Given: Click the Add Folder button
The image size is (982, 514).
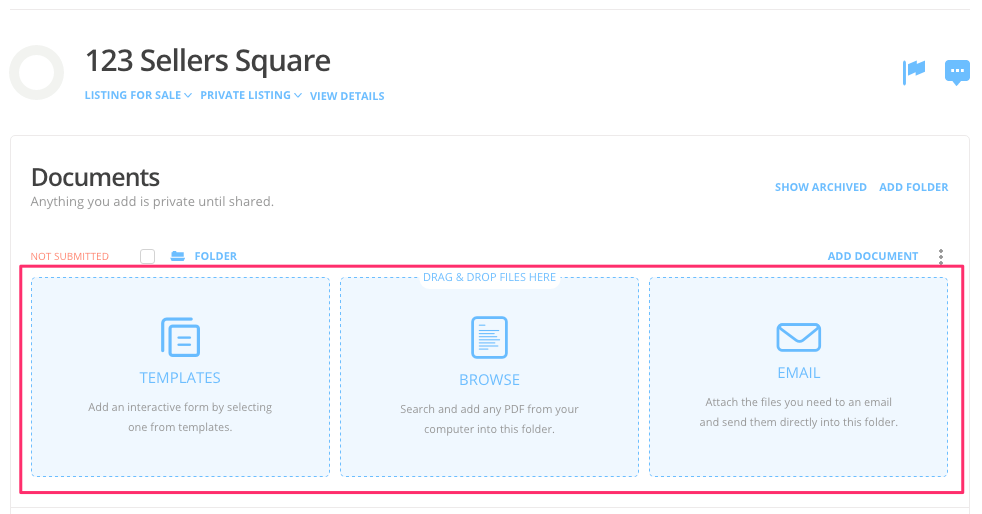Looking at the screenshot, I should point(913,187).
